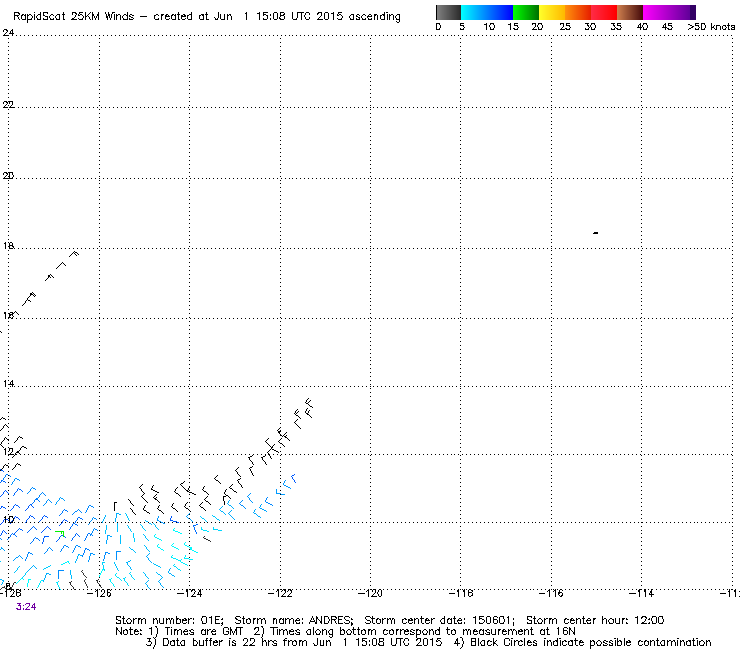Click the latitude axis label '24'
Image resolution: width=740 pixels, height=650 pixels.
click(x=8, y=33)
